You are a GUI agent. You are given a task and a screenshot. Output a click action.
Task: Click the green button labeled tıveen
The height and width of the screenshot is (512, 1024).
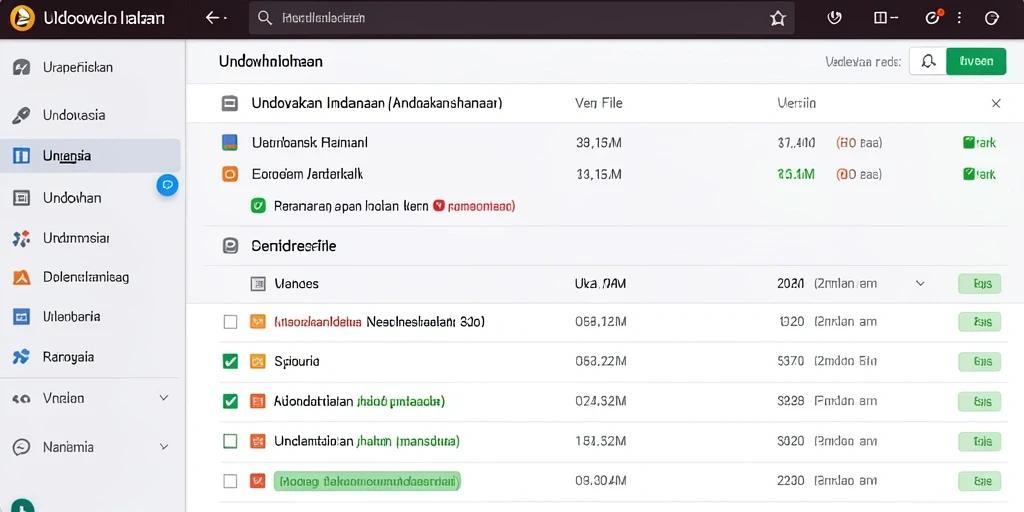[976, 61]
